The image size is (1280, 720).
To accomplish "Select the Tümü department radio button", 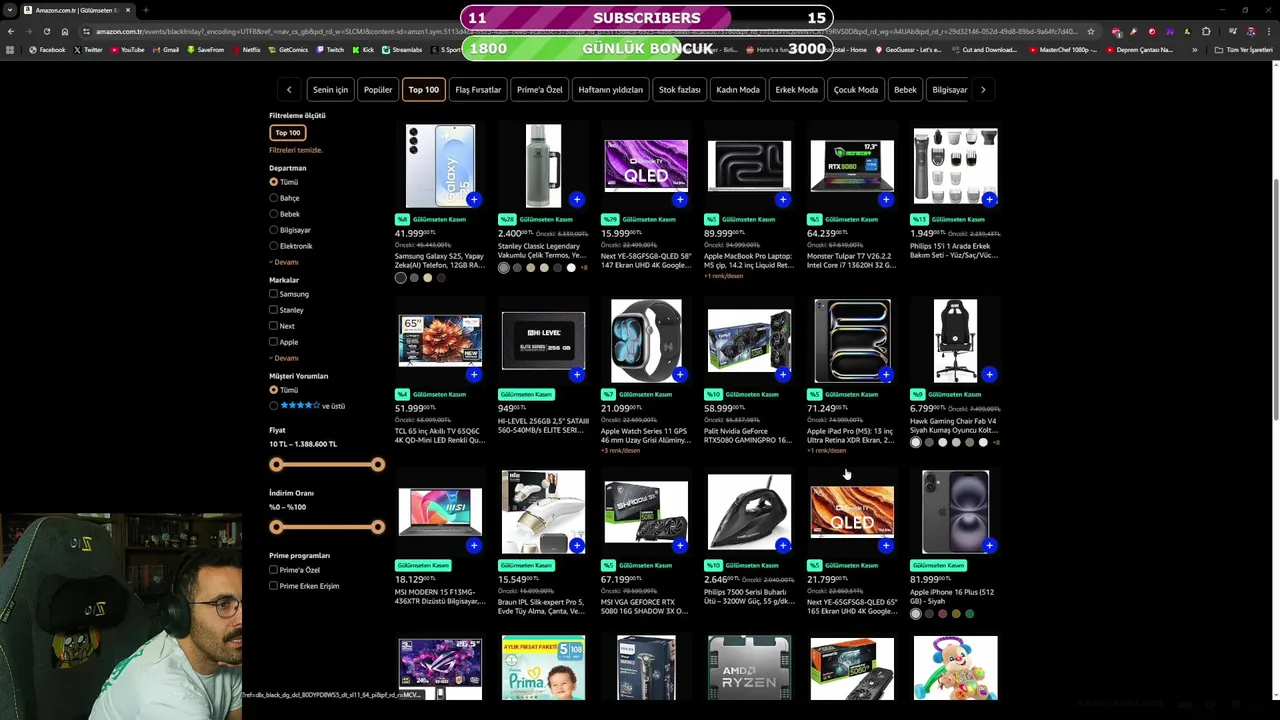I will pyautogui.click(x=274, y=182).
